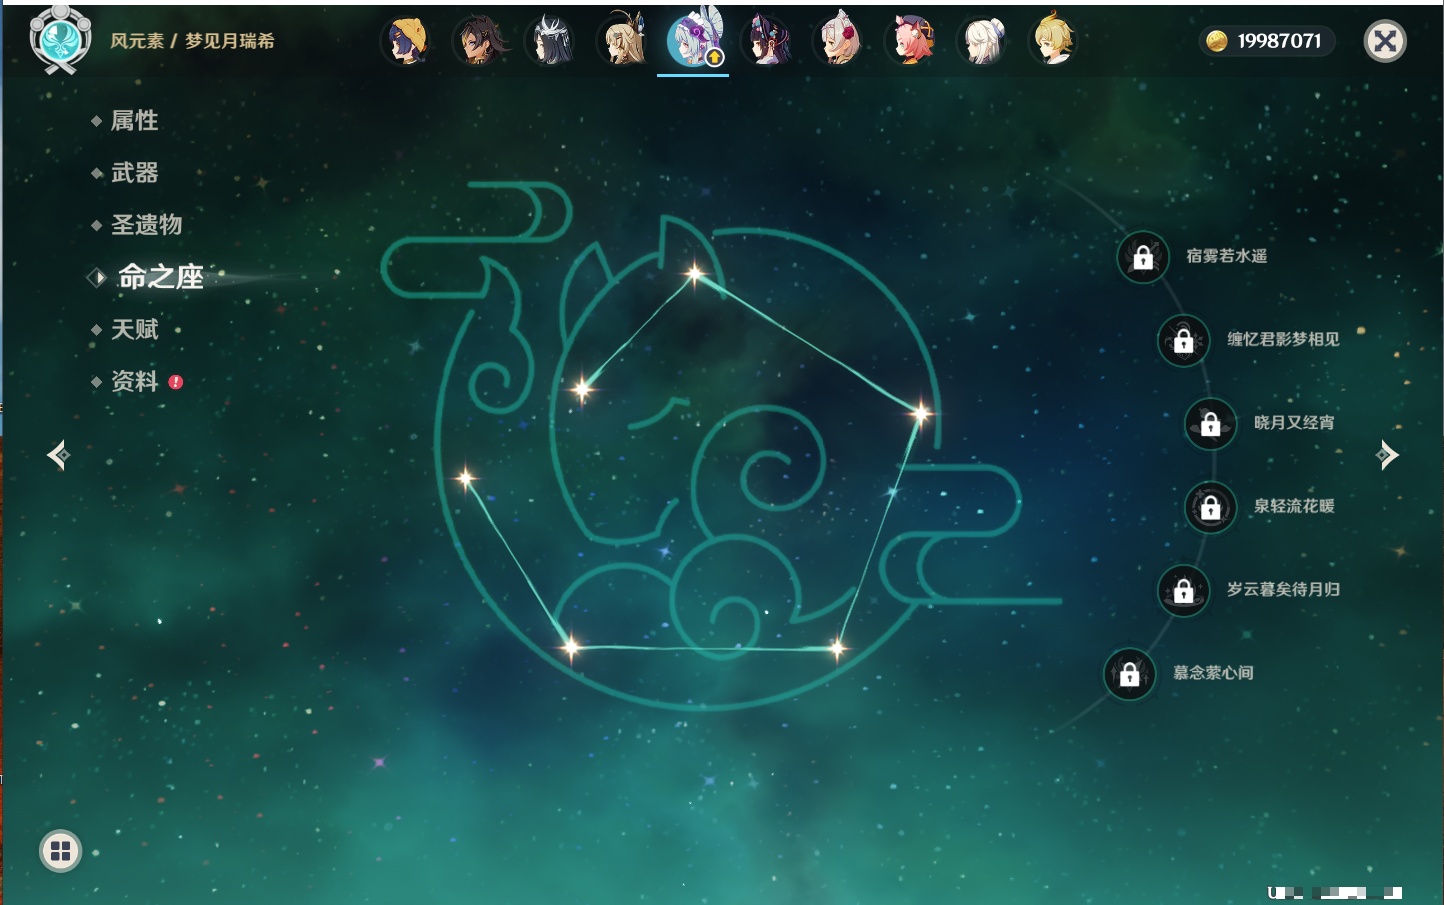Open the 属性 attributes menu
1444x905 pixels.
pyautogui.click(x=134, y=121)
